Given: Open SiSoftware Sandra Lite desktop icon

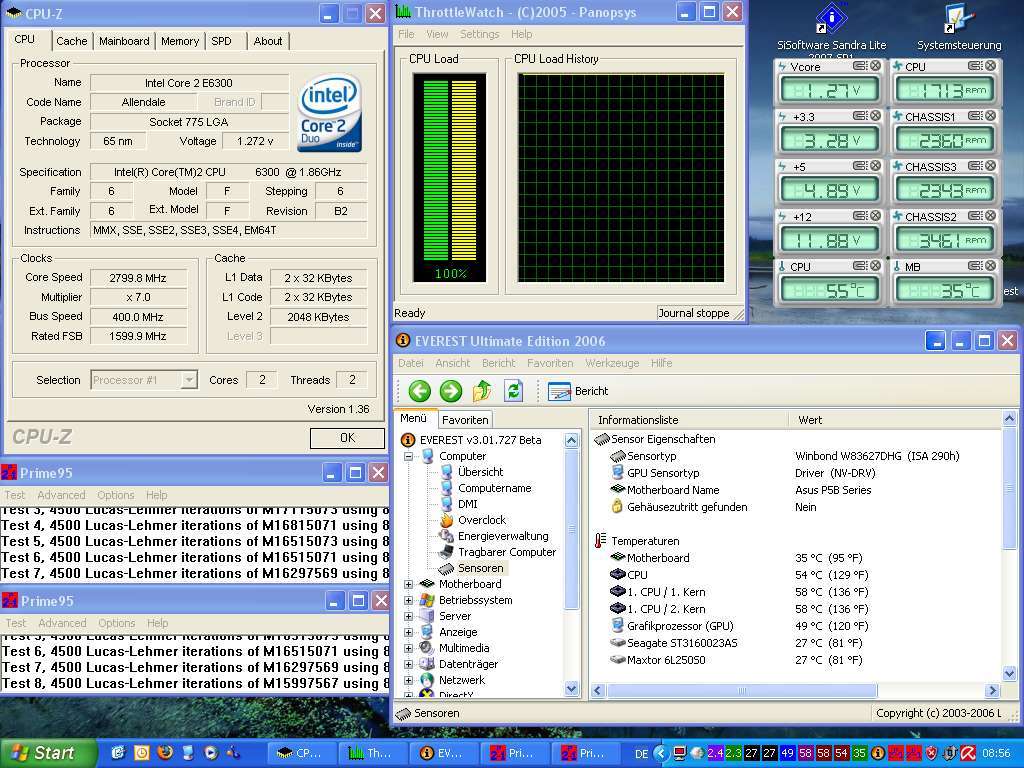Looking at the screenshot, I should [831, 27].
